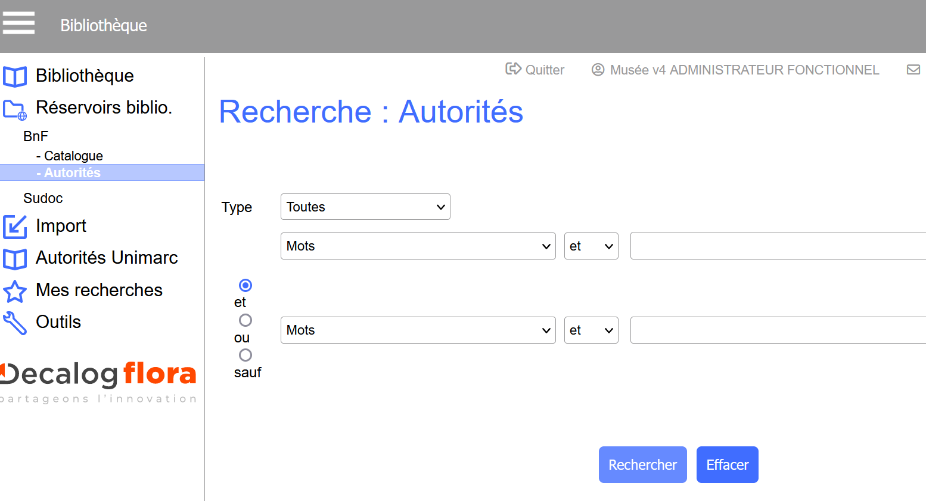The image size is (926, 501).
Task: Select Catalogue under BnF
Action: (72, 156)
